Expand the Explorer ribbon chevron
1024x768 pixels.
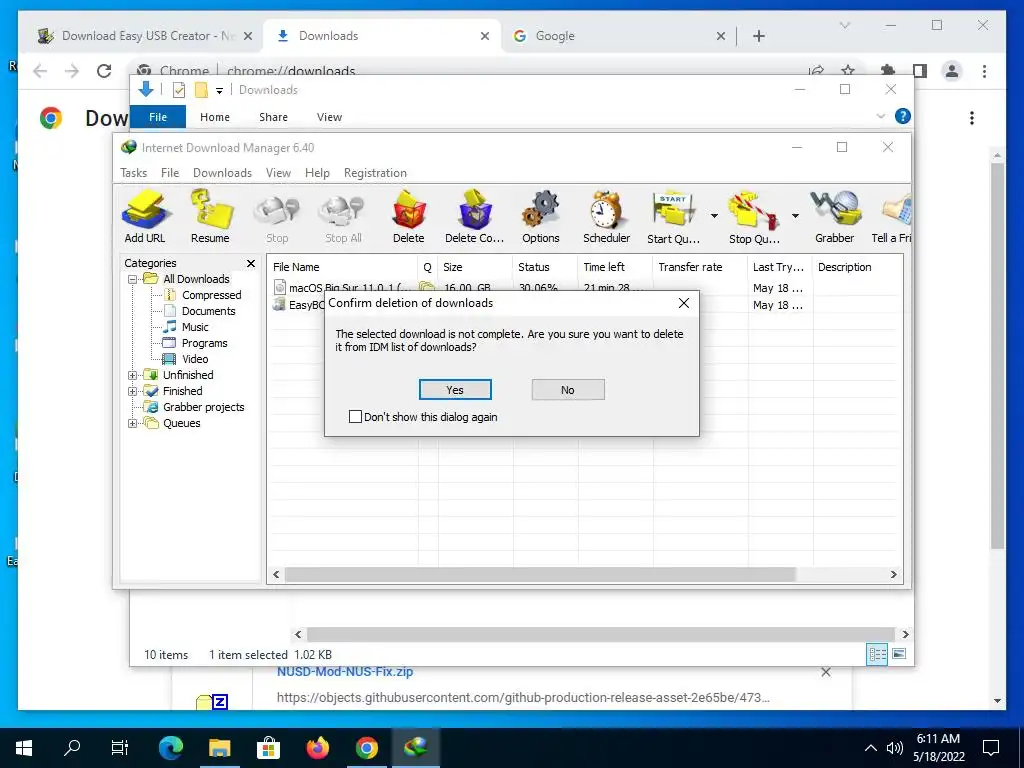[880, 116]
